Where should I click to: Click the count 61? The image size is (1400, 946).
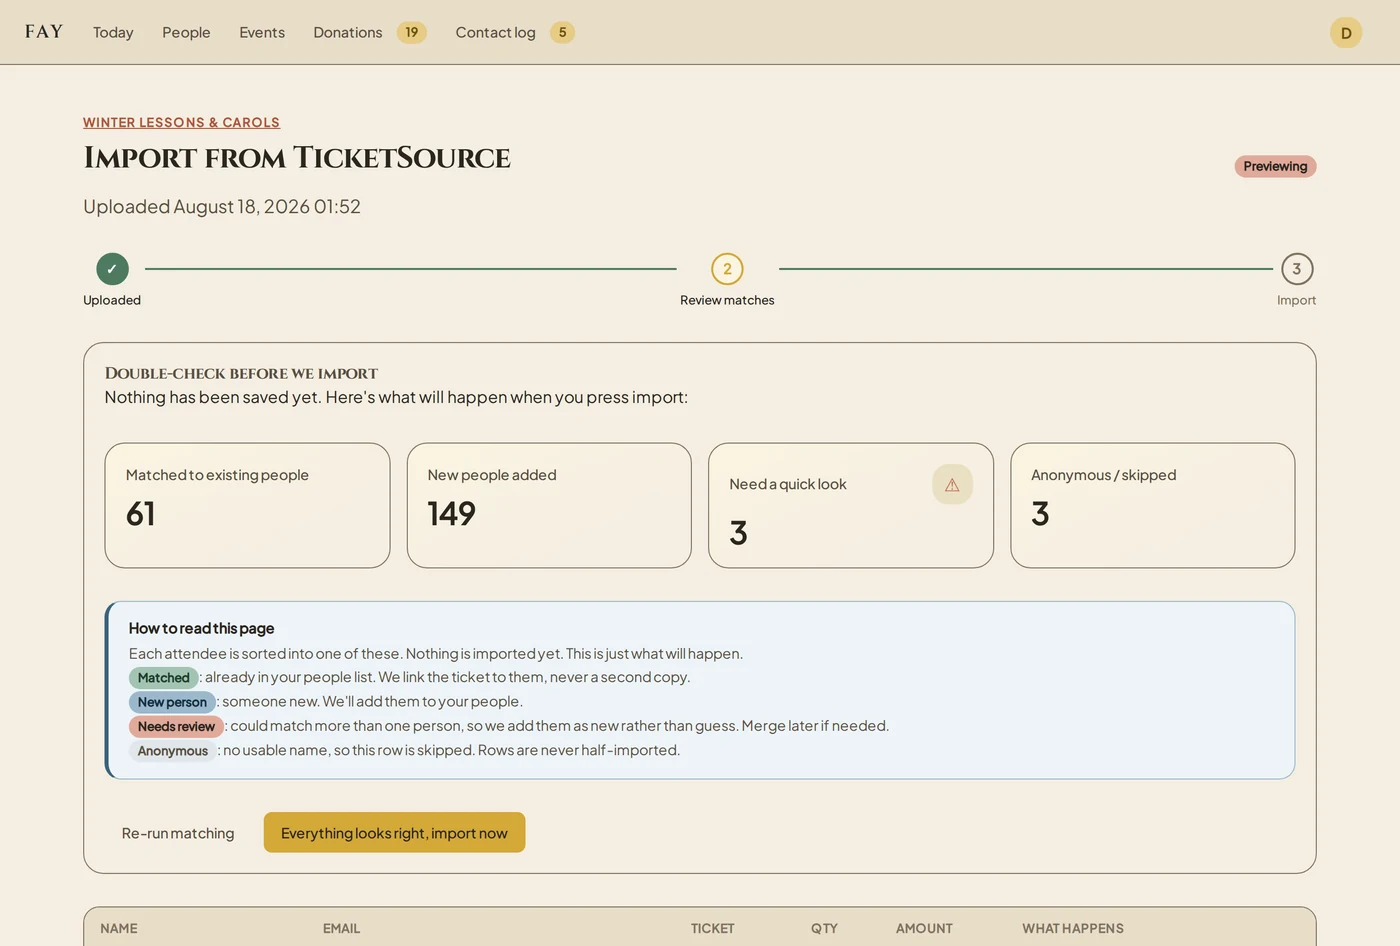[x=140, y=513]
